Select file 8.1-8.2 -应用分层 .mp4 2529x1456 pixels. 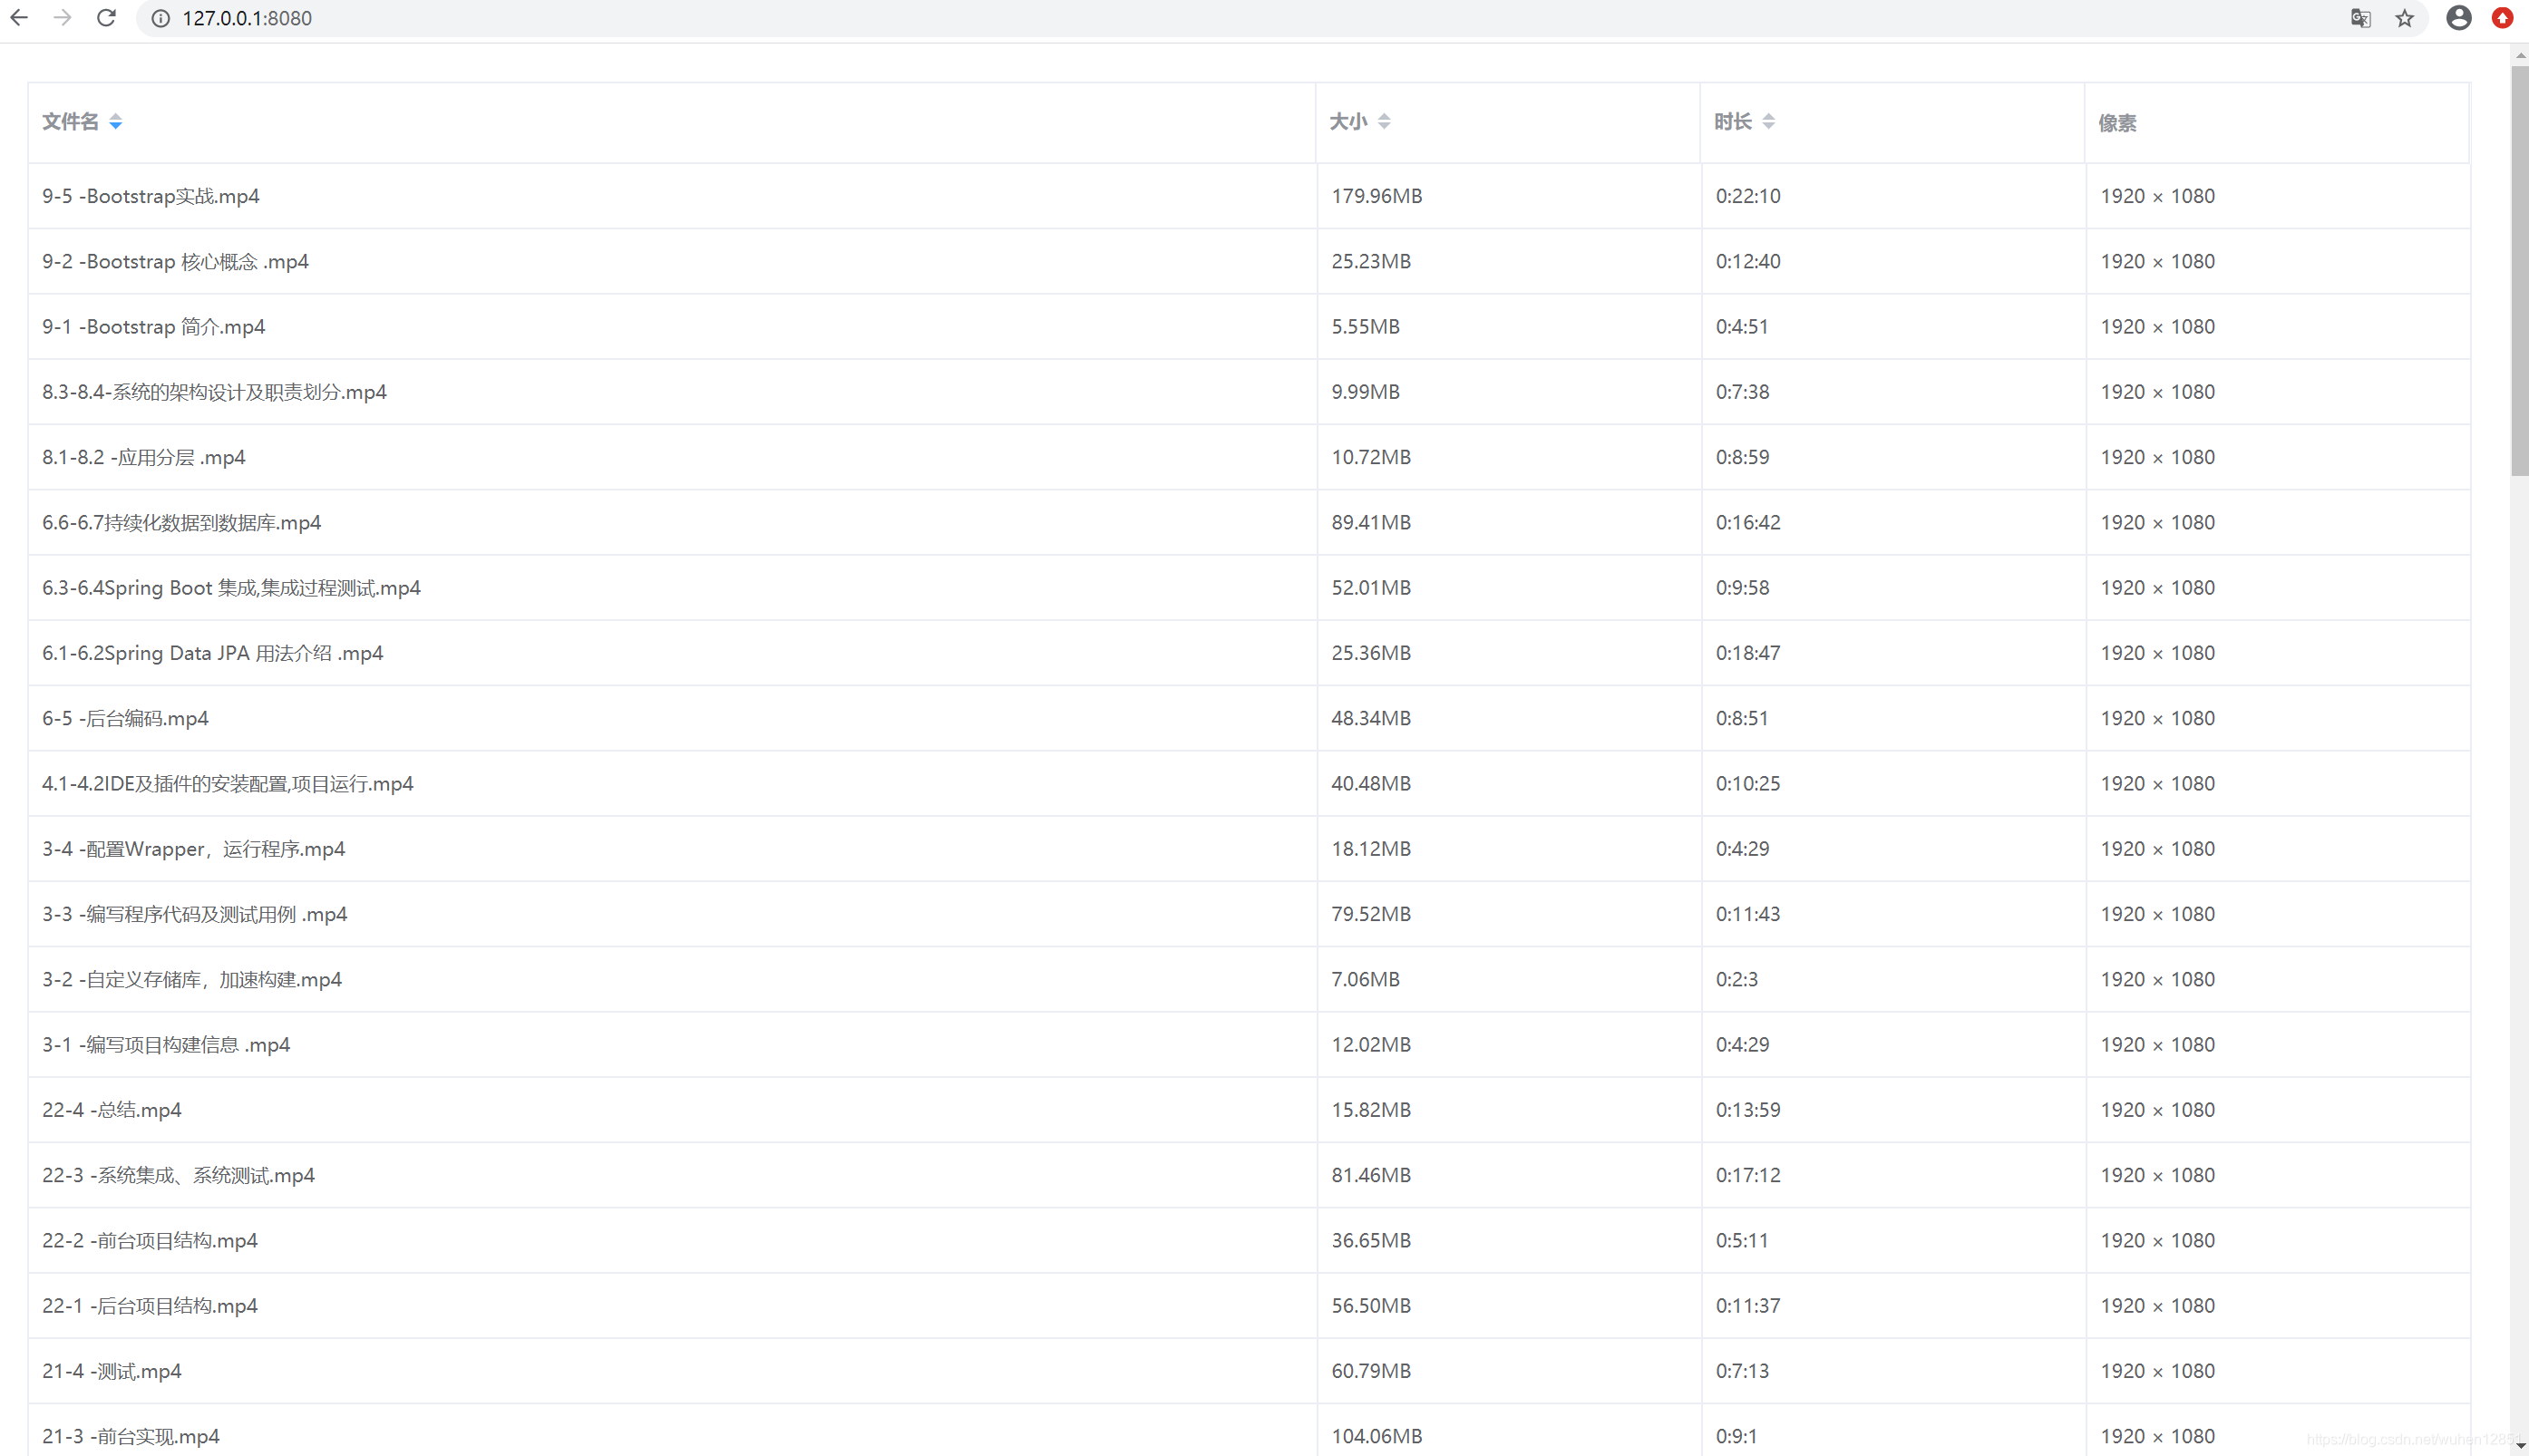pyautogui.click(x=144, y=457)
